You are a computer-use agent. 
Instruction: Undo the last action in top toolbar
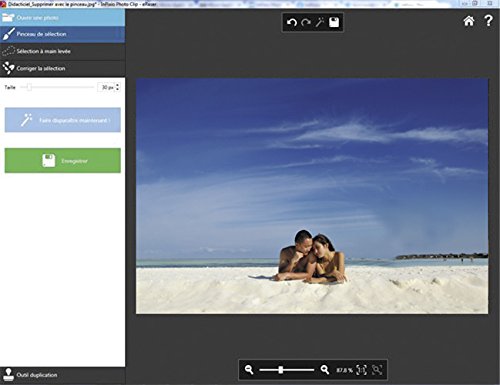[292, 22]
